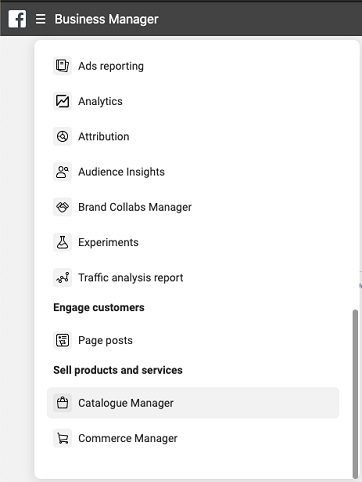This screenshot has height=482, width=362.
Task: Click the Attribution icon
Action: click(x=62, y=136)
